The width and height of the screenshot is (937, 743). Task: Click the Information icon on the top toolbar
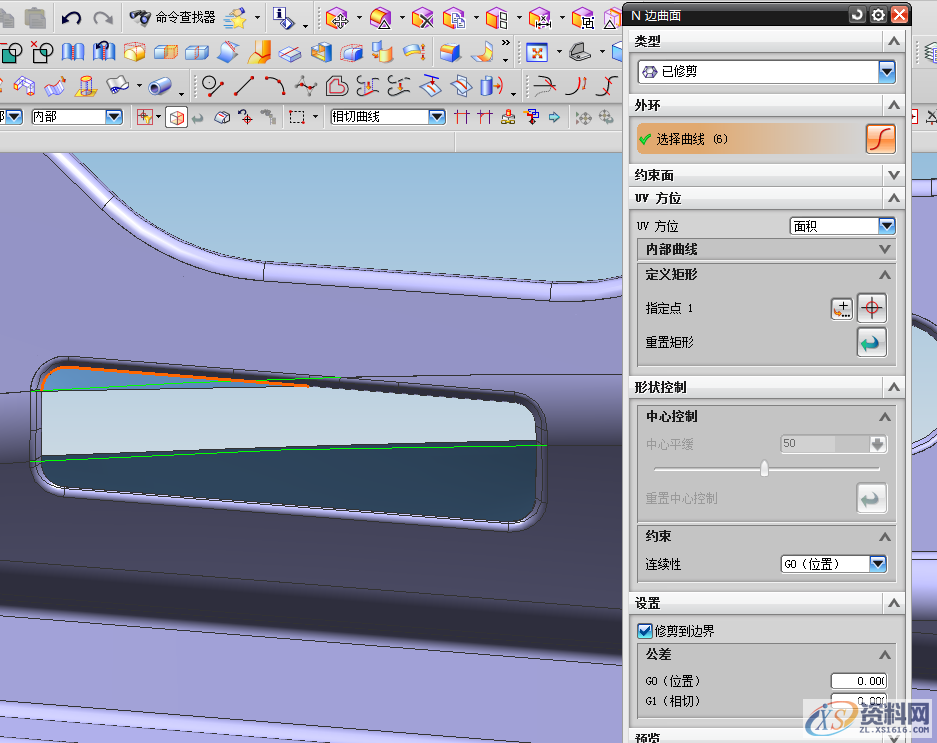(x=277, y=17)
